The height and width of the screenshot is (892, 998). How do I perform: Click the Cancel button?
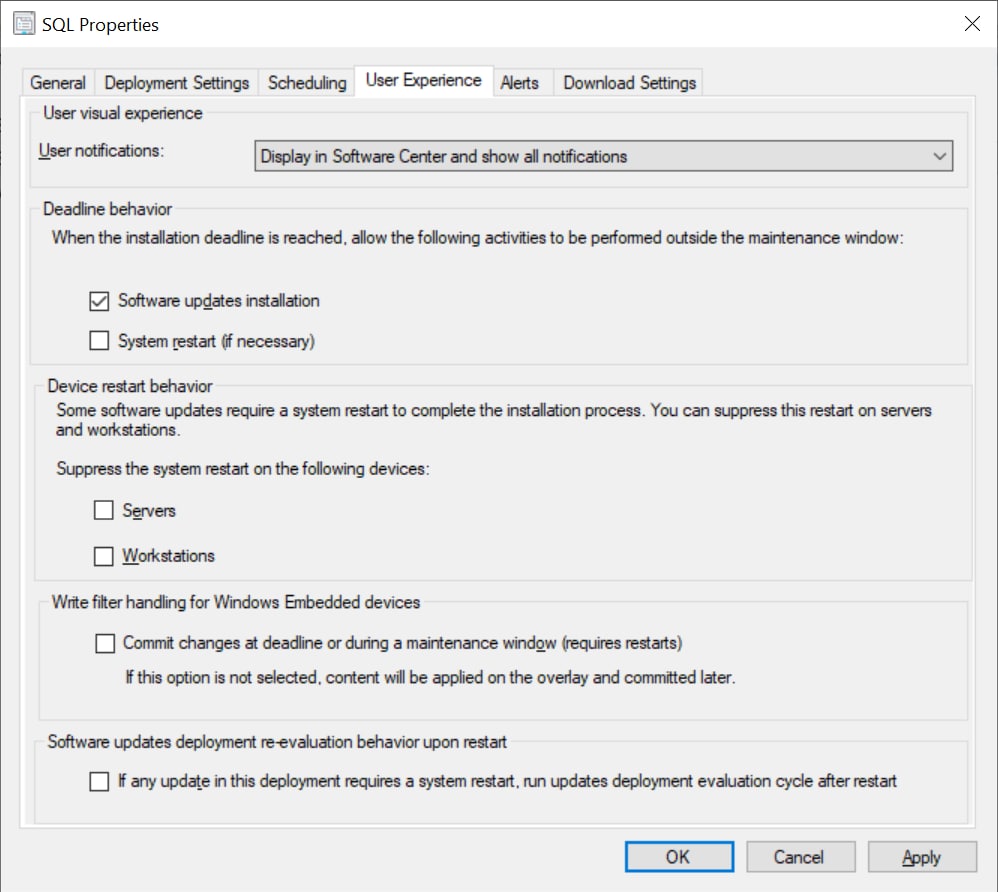click(800, 857)
